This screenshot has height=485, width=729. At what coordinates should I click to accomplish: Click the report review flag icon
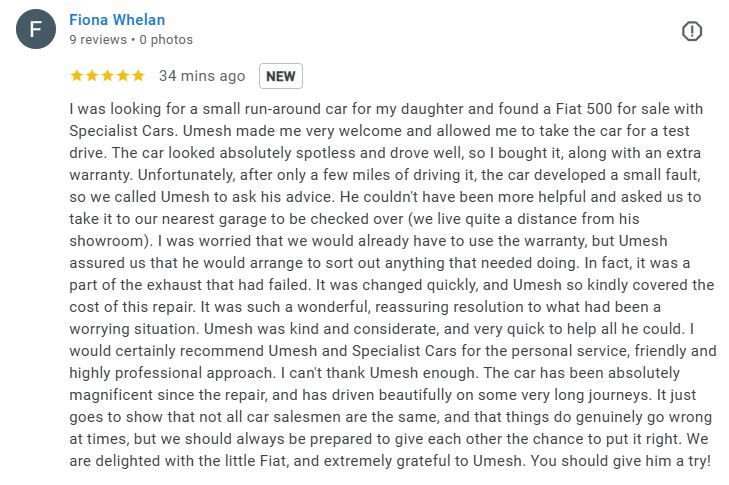(692, 32)
